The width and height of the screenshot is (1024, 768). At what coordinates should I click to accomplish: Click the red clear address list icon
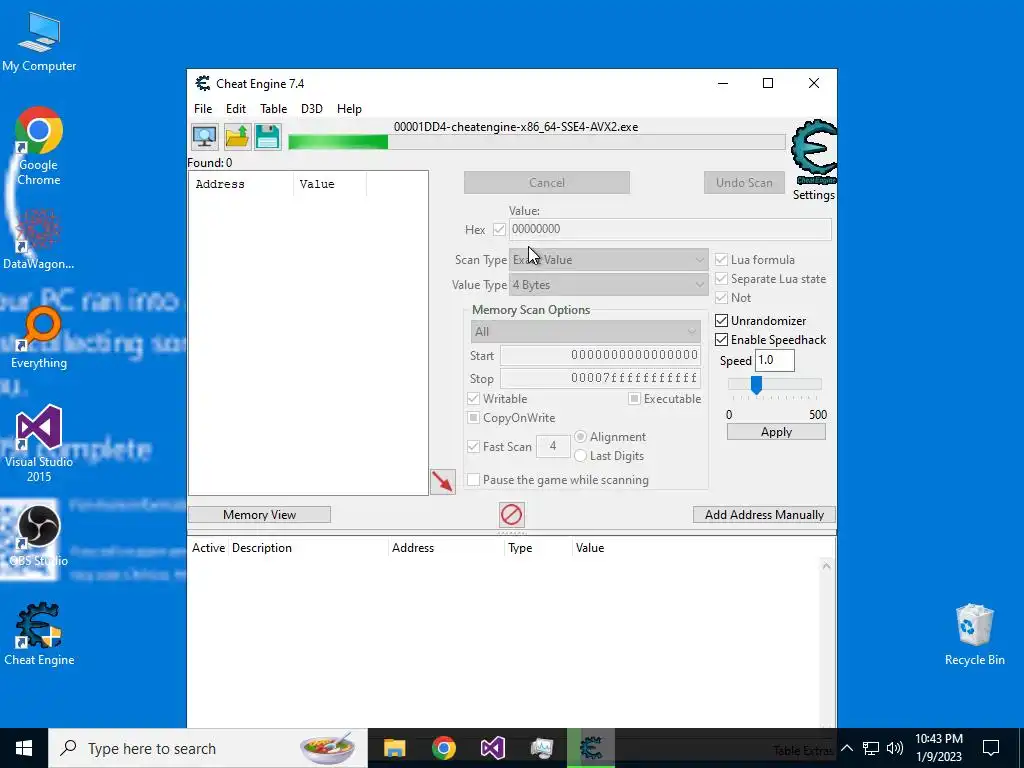pos(511,515)
